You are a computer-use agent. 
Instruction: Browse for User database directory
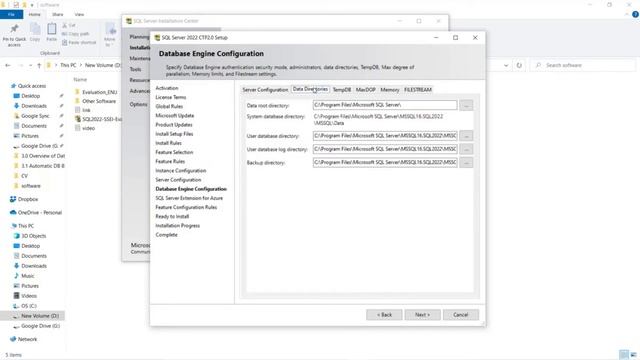[x=466, y=136]
